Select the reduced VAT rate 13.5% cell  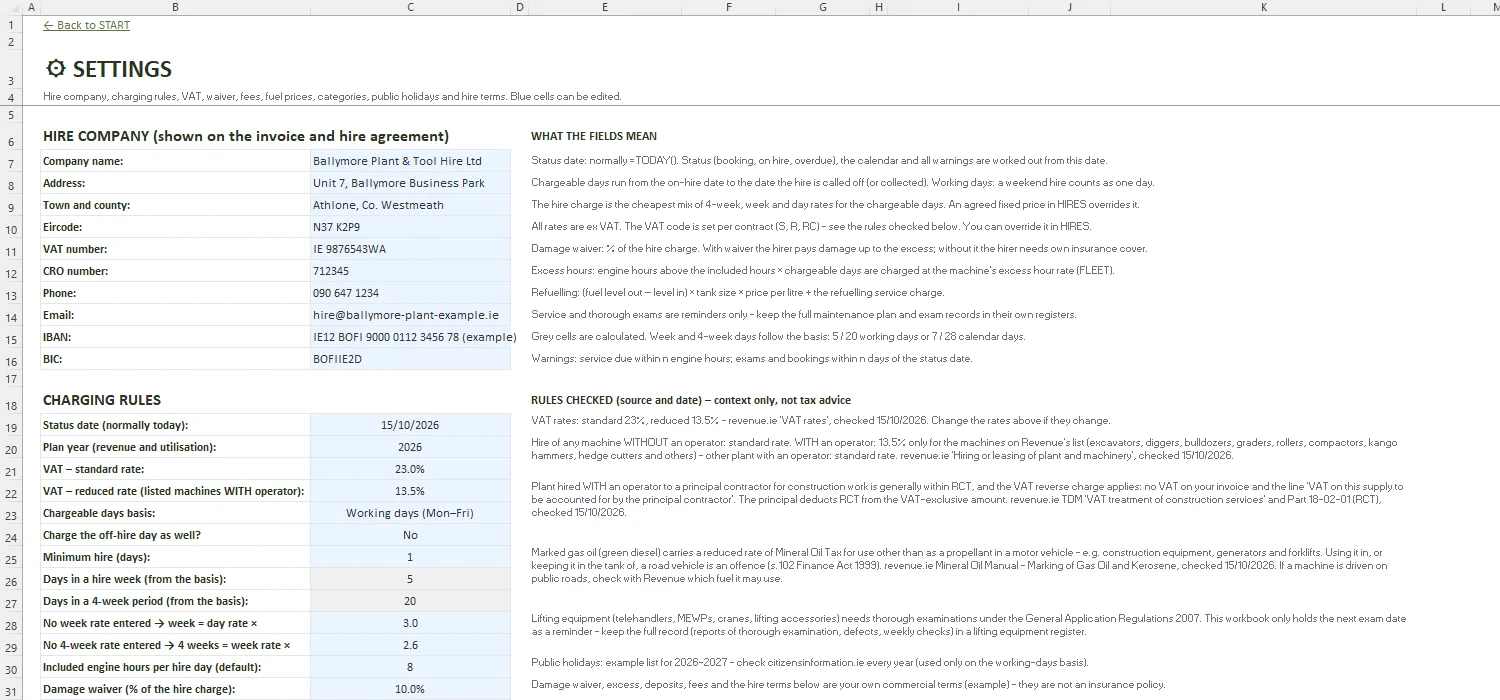(x=410, y=491)
